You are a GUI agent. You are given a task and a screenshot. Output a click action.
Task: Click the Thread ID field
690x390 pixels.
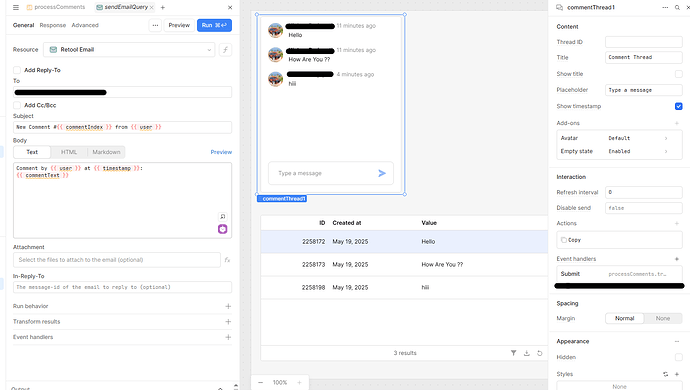(644, 42)
